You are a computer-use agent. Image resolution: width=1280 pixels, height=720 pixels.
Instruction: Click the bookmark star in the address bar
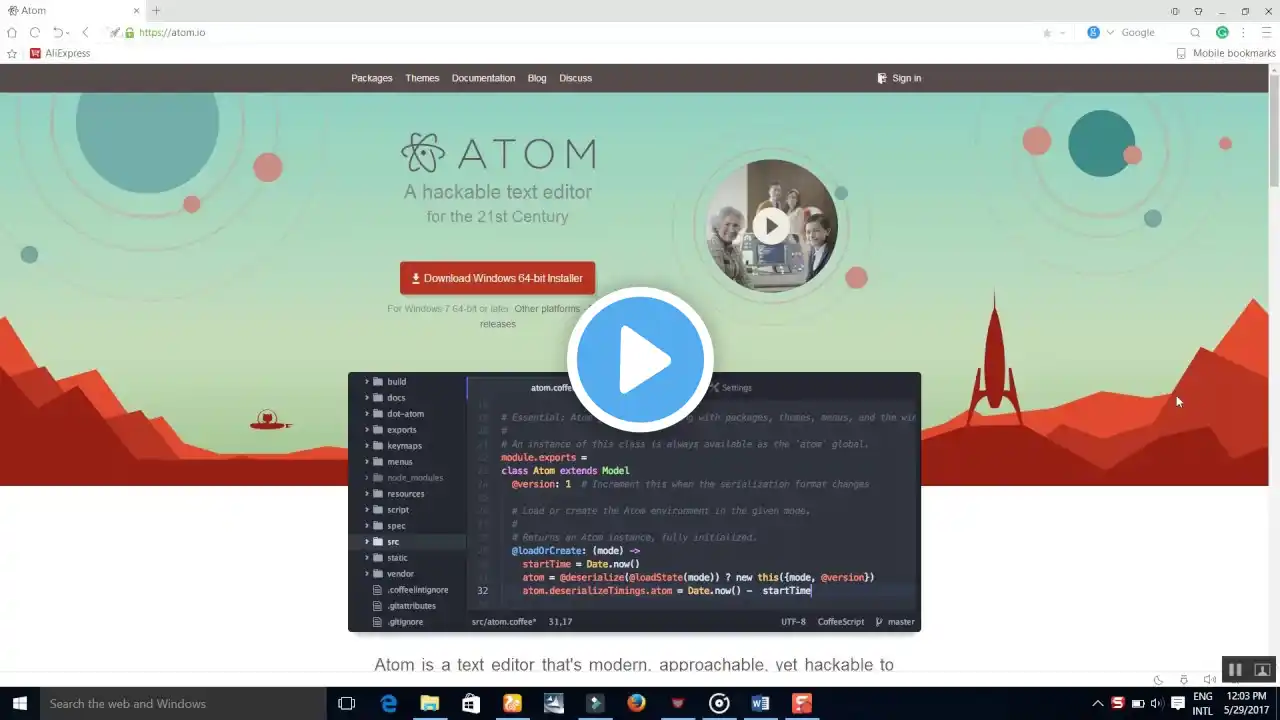pyautogui.click(x=1047, y=32)
